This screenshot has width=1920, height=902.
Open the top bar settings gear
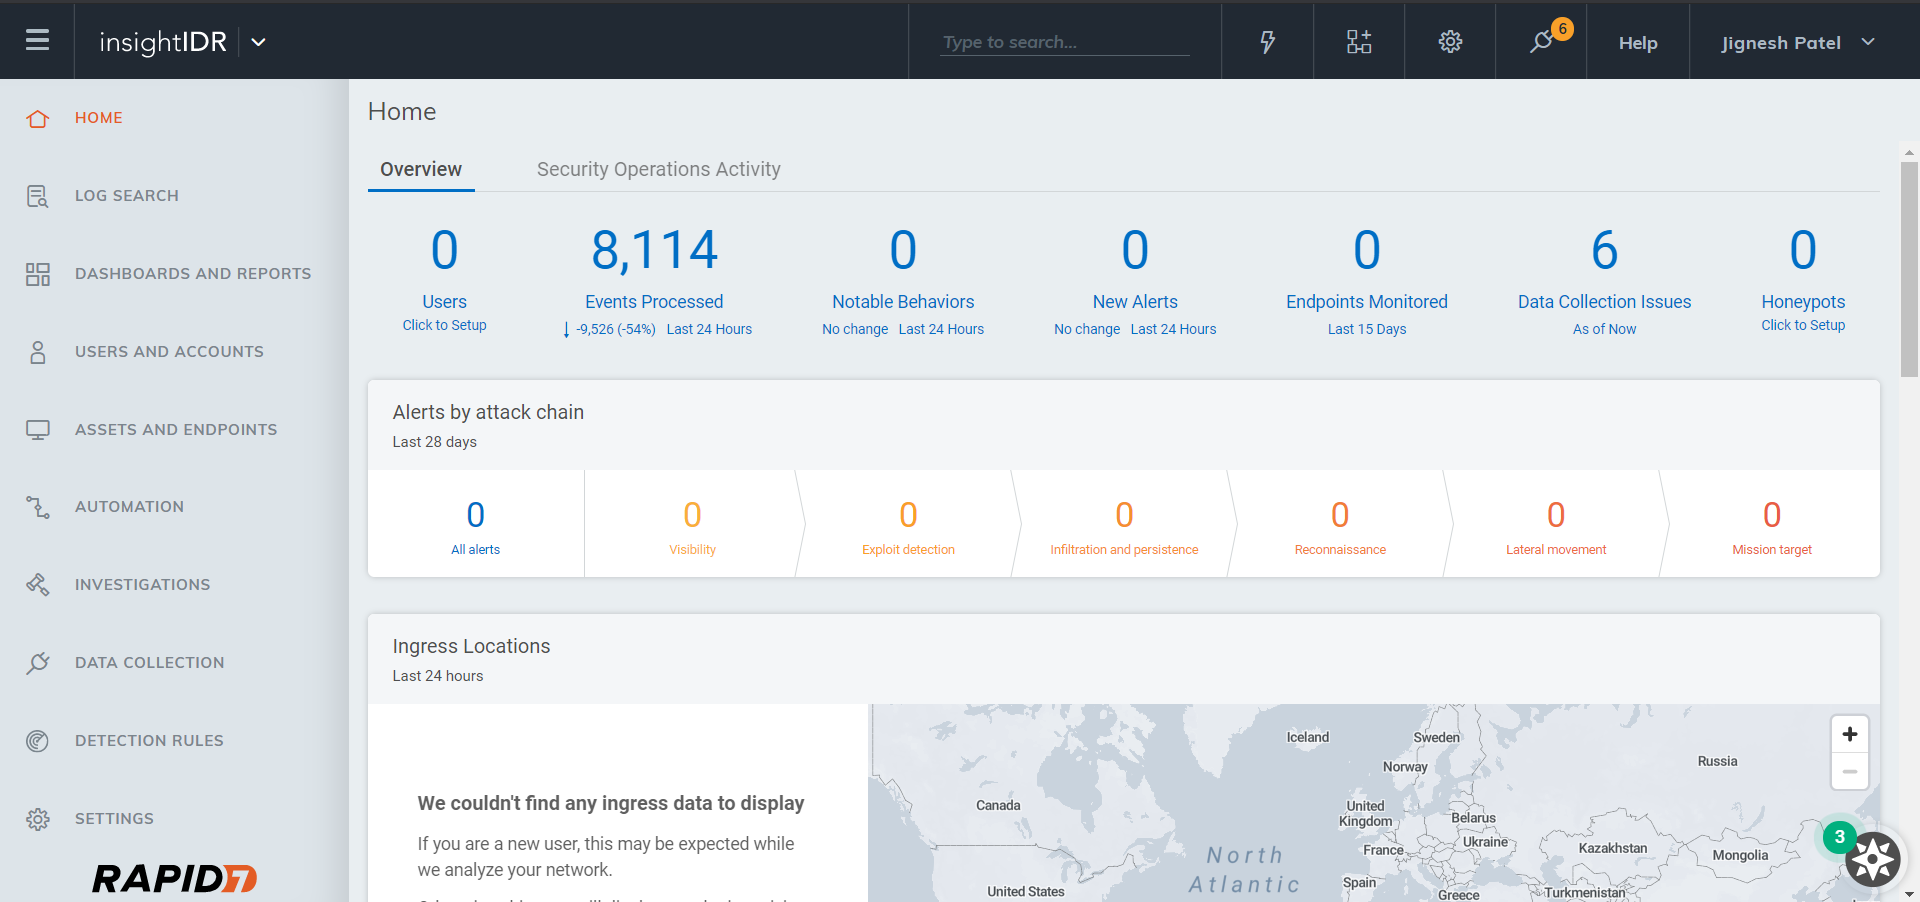(x=1450, y=42)
